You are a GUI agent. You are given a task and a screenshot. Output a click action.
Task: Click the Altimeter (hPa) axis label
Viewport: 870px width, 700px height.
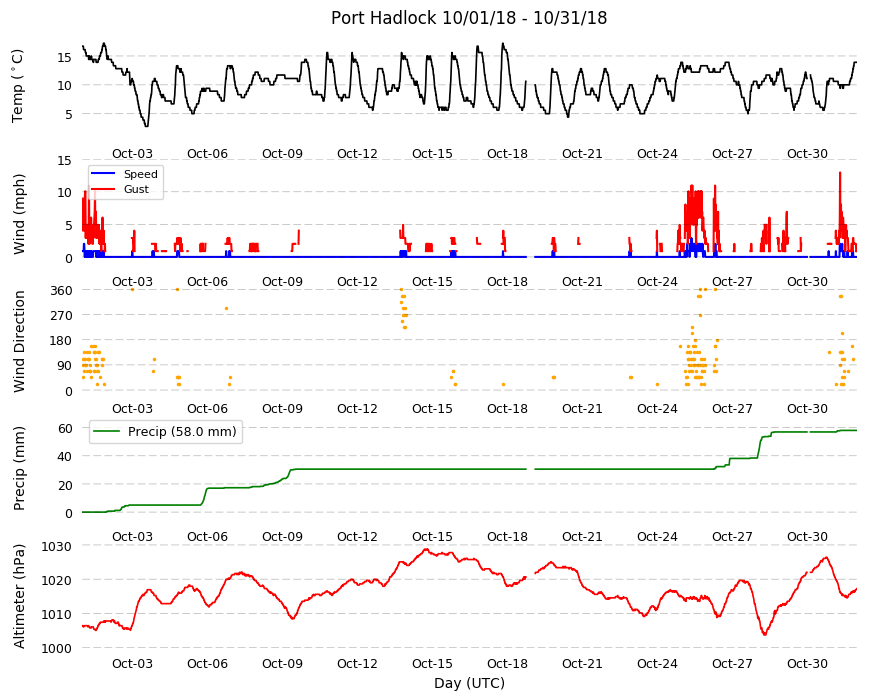coord(19,596)
